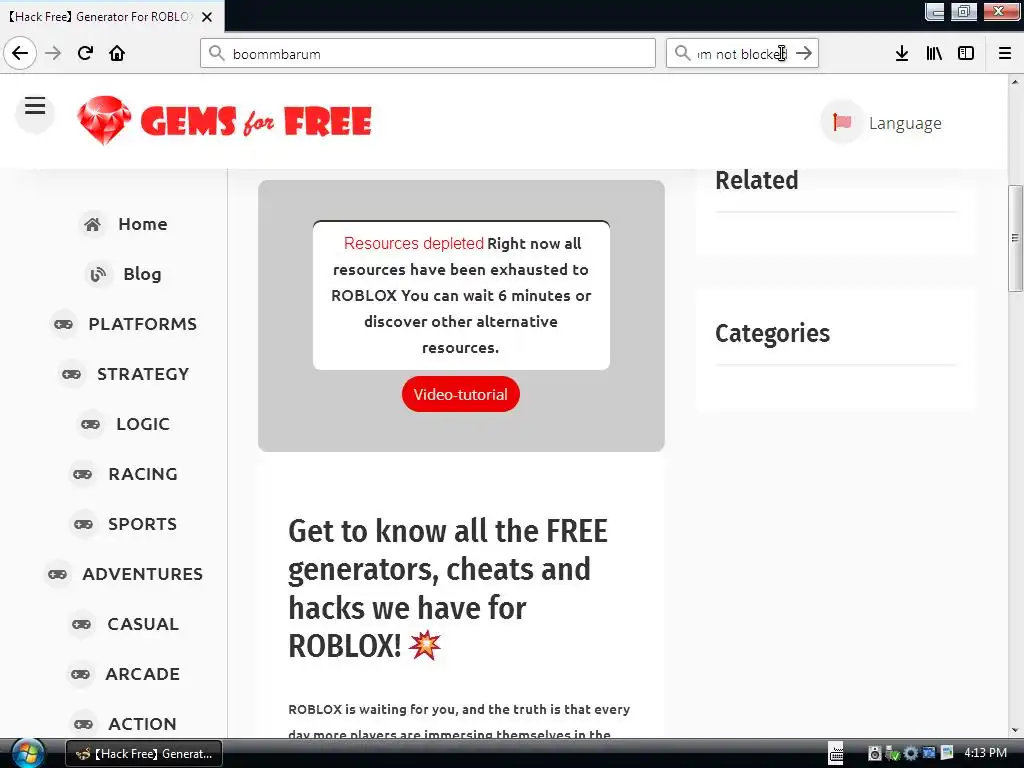Go to the ADVENTURES category

pos(142,574)
